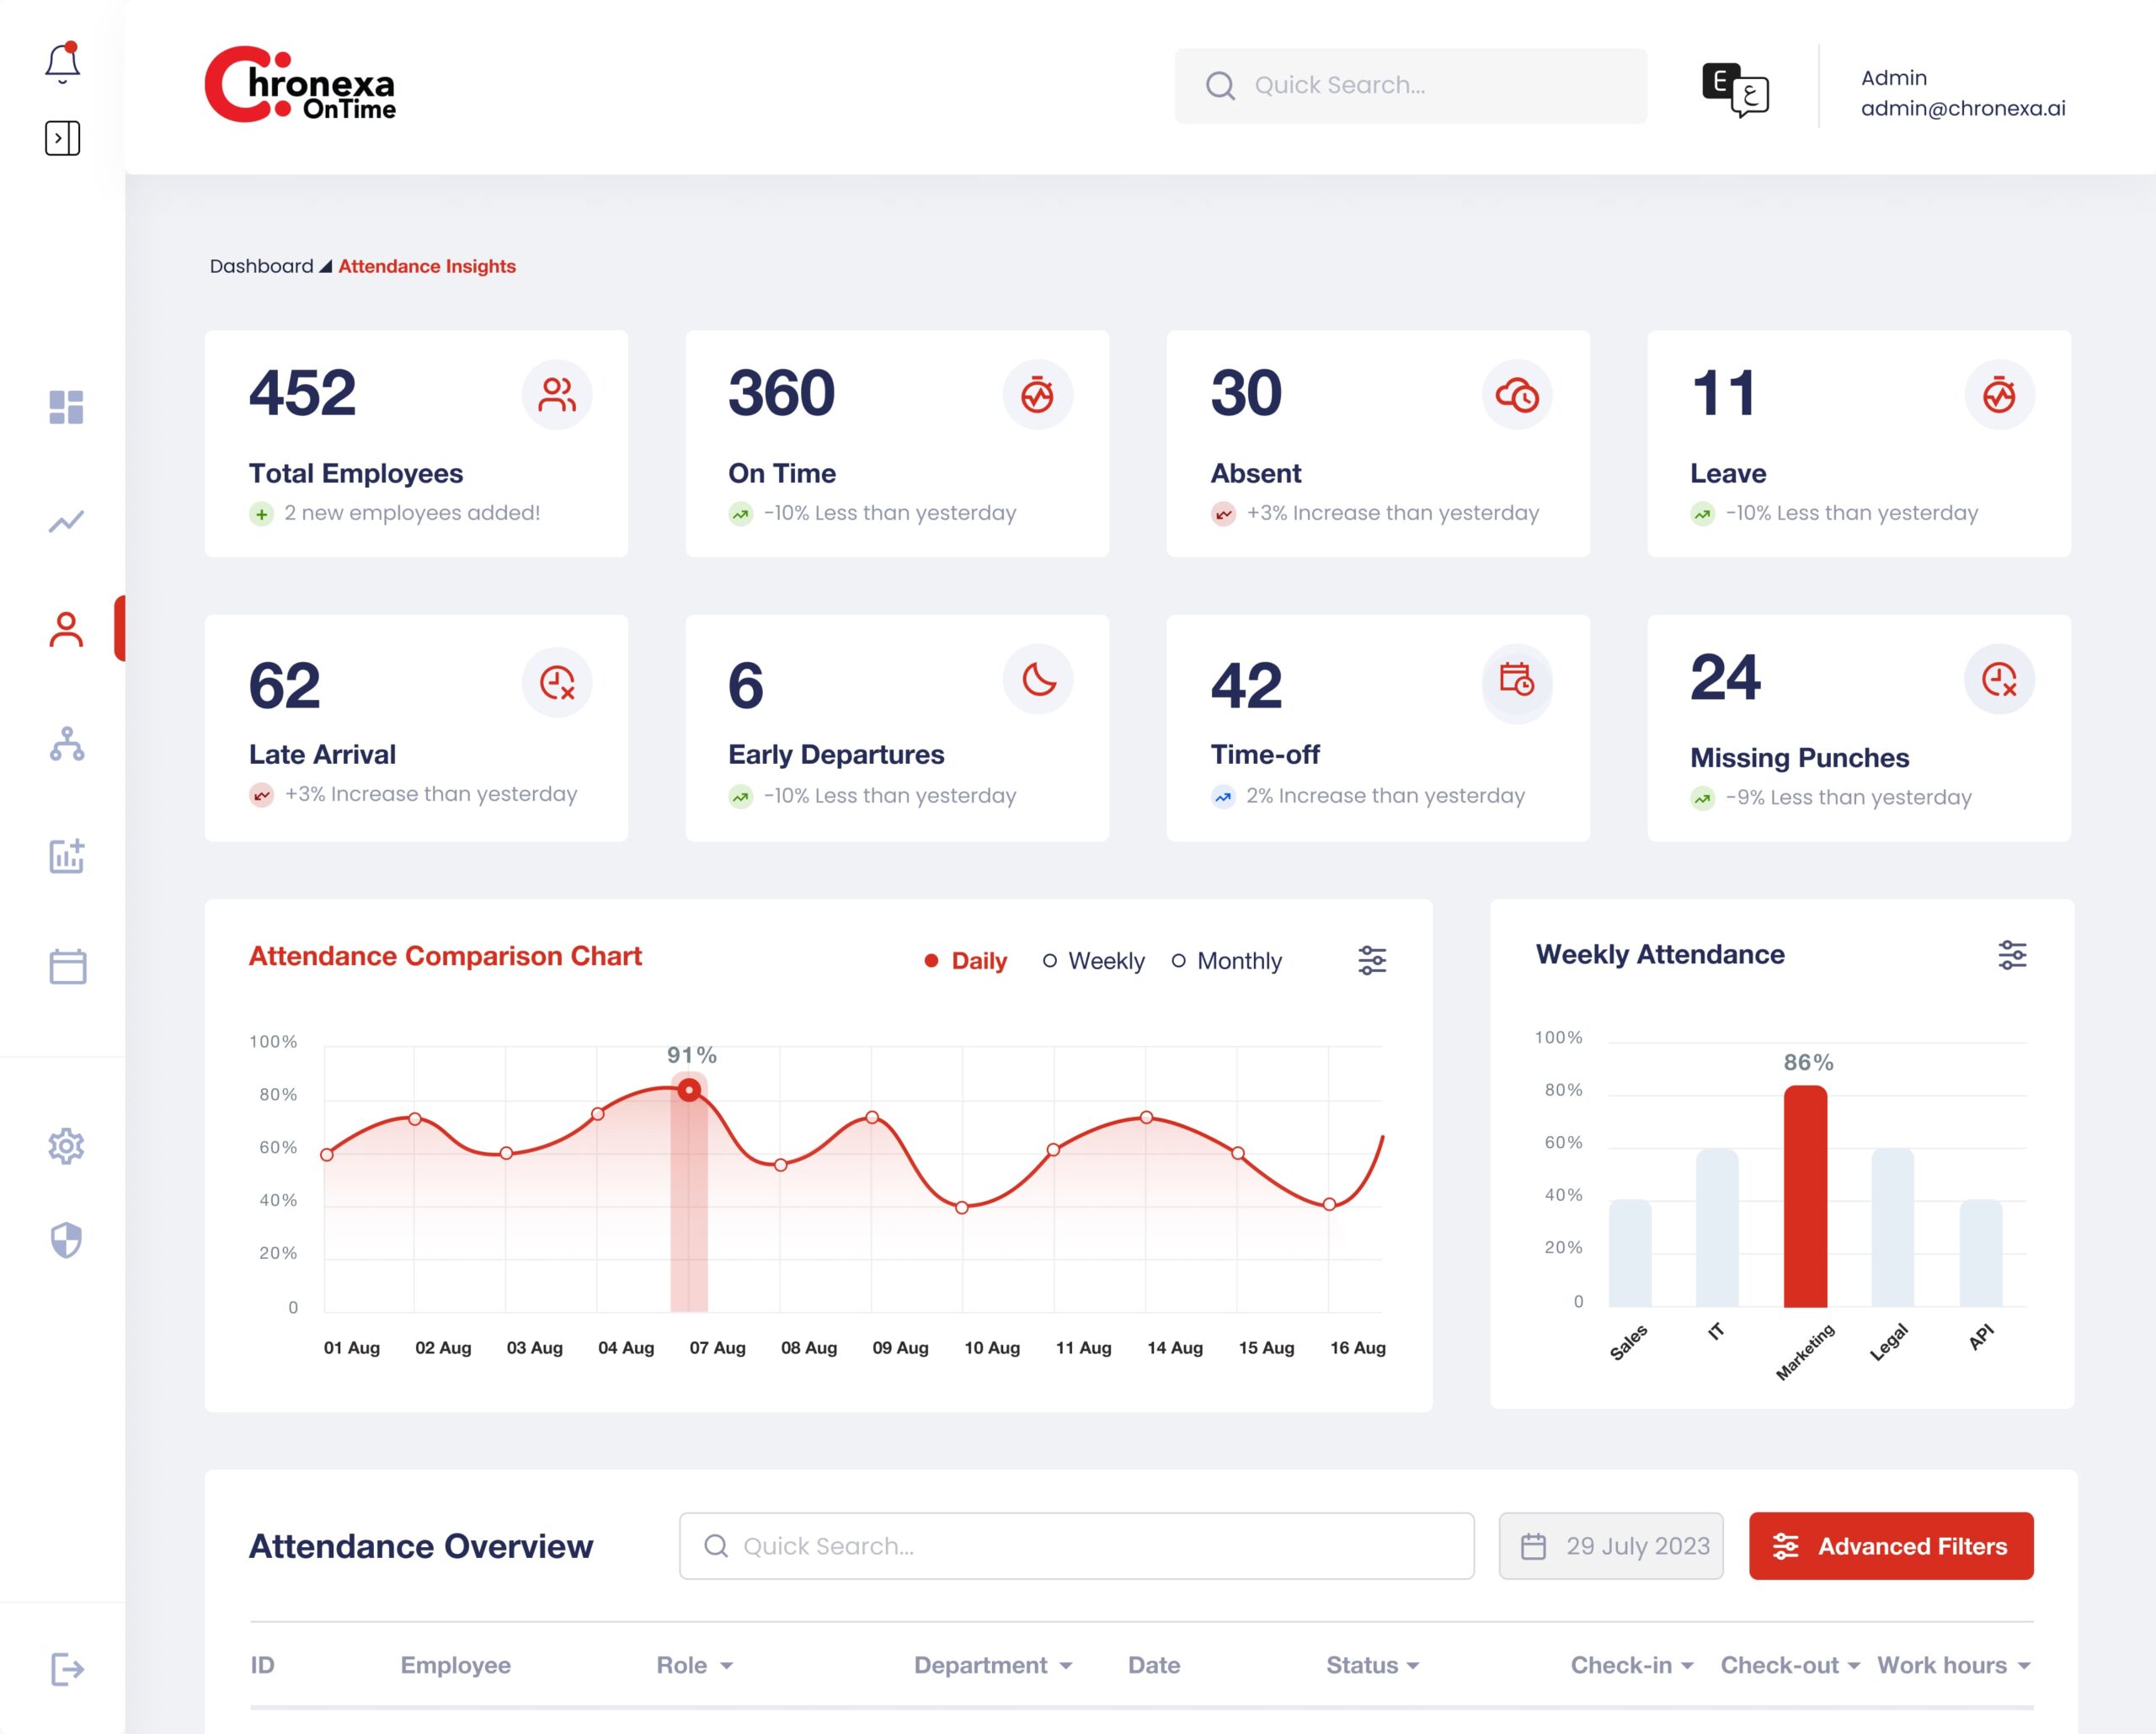Click the language translation icon
The height and width of the screenshot is (1734, 2156).
point(1735,89)
